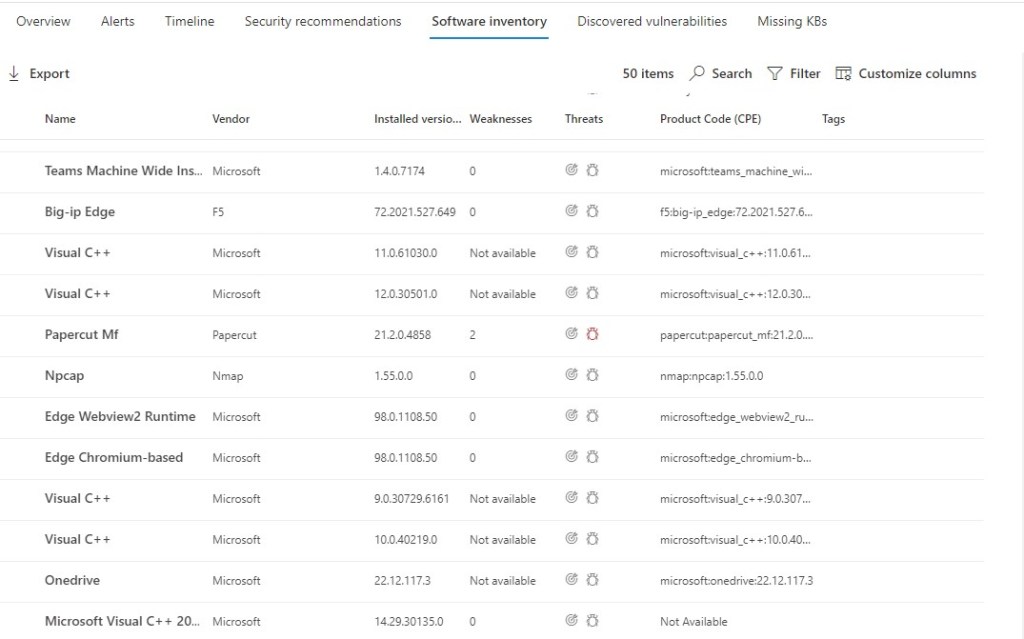Viewport: 1024px width, 639px height.
Task: Click the bug icon in Big-ip Edge row
Action: [x=592, y=212]
